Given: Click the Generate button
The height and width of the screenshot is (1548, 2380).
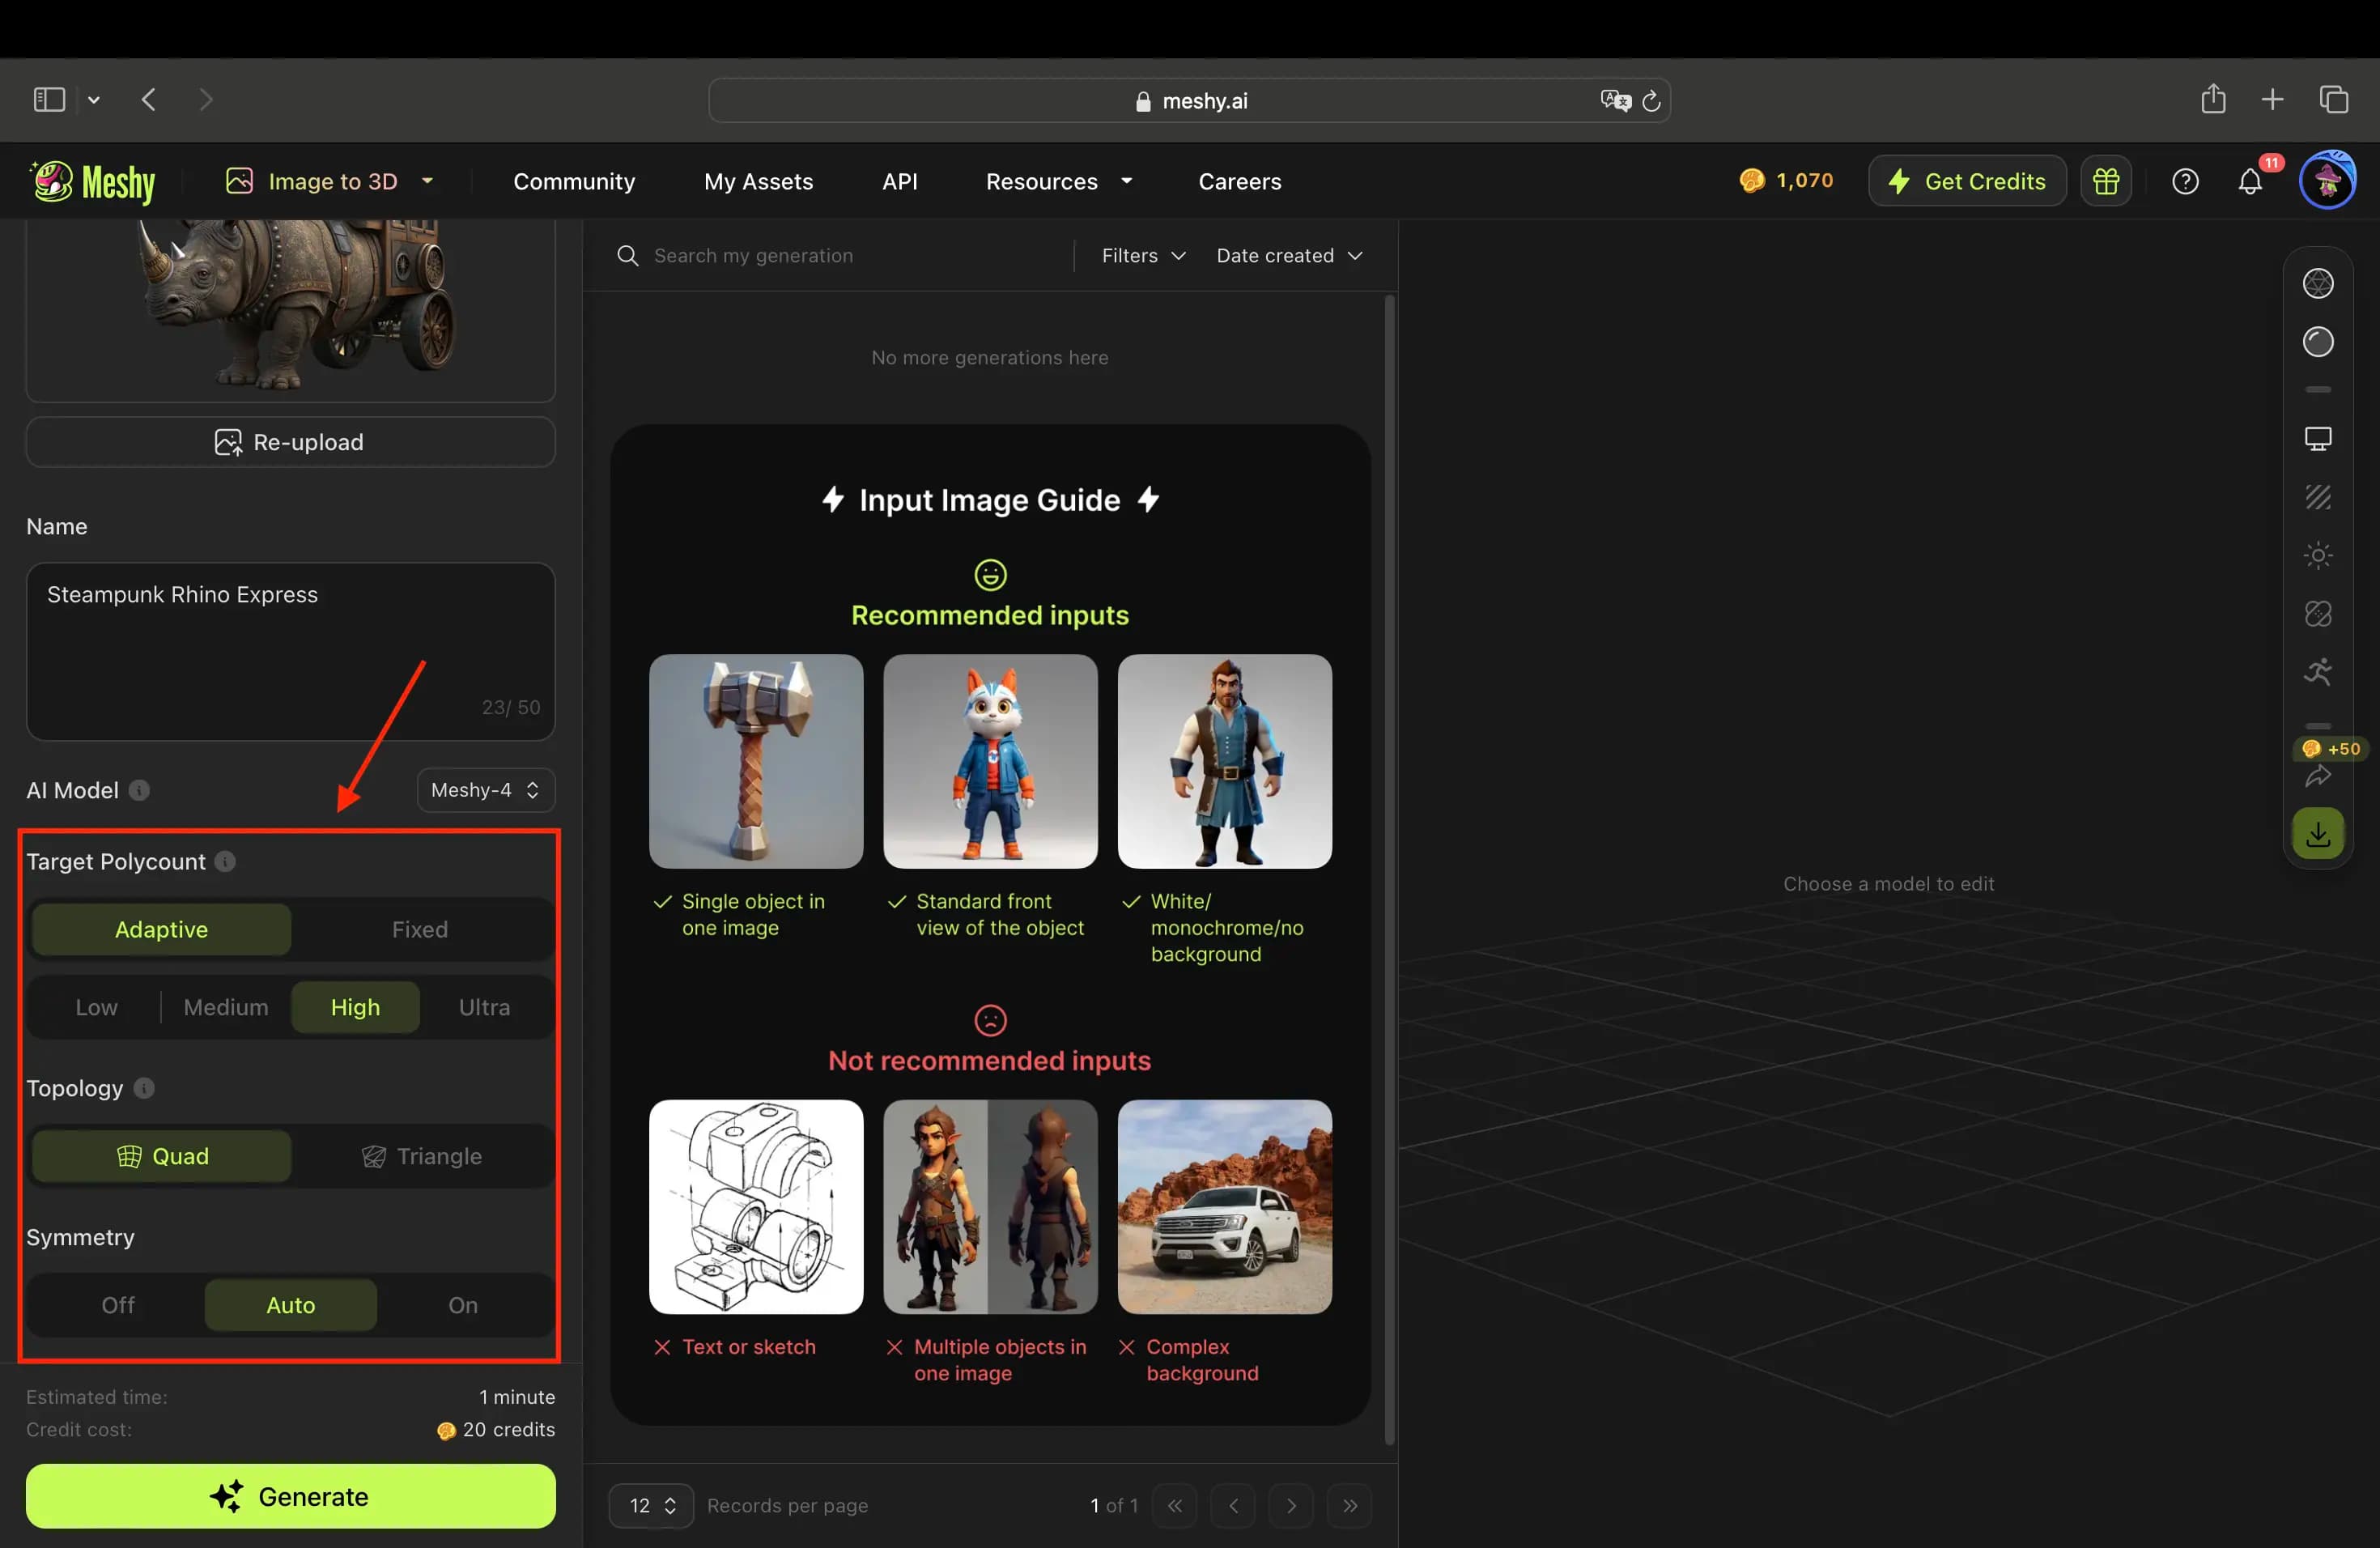Looking at the screenshot, I should [x=290, y=1495].
